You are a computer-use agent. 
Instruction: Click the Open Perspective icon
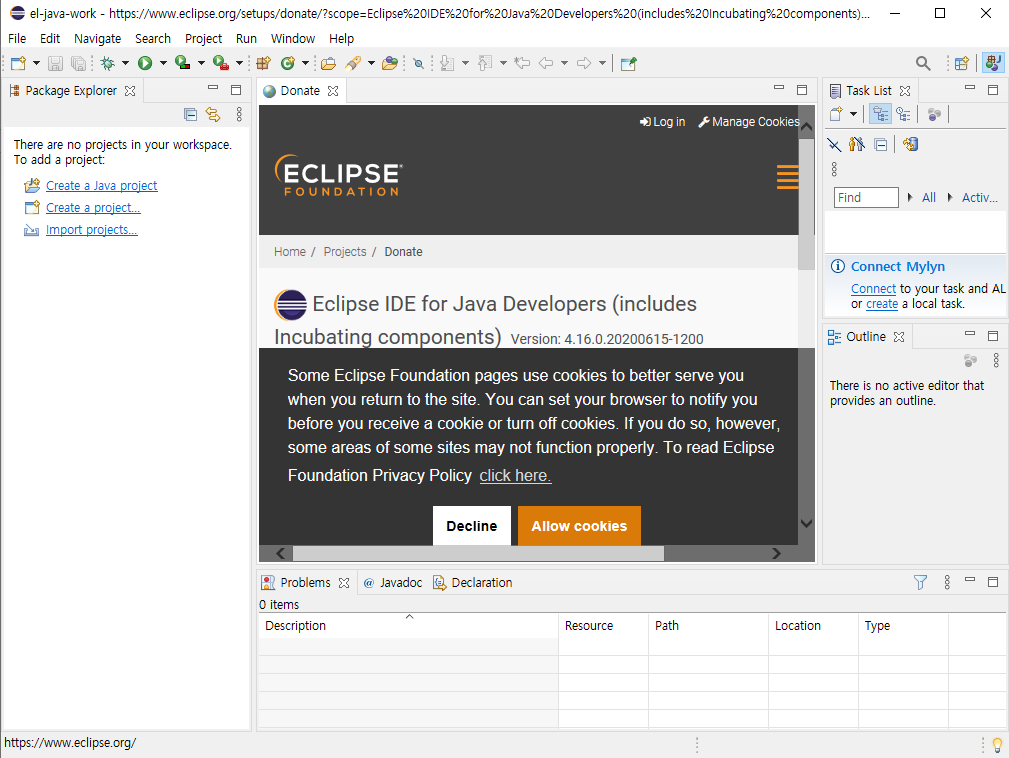(961, 63)
